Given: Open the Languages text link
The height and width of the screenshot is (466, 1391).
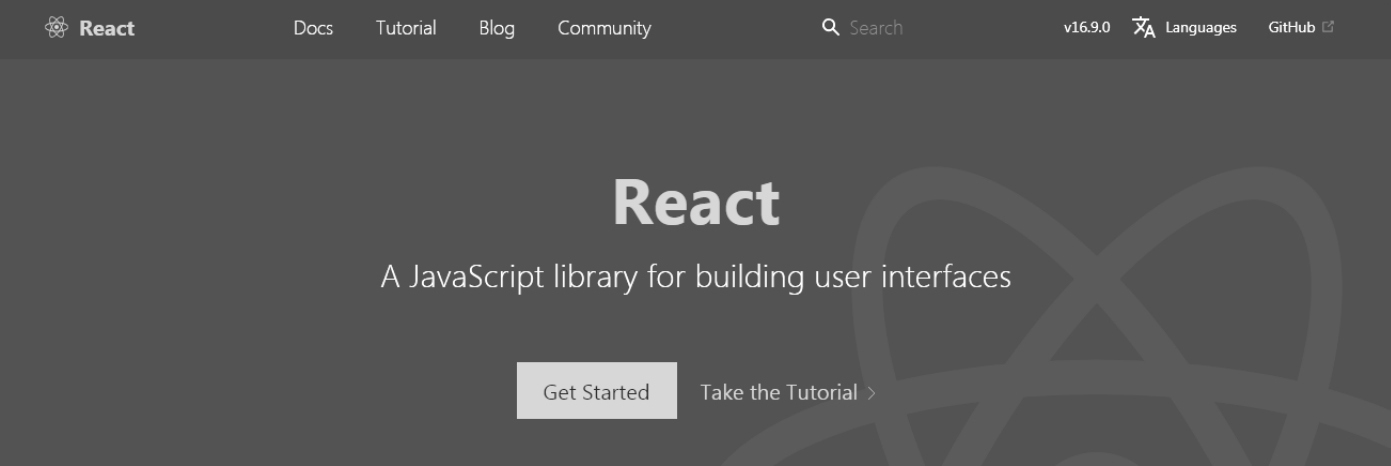Looking at the screenshot, I should 1200,28.
